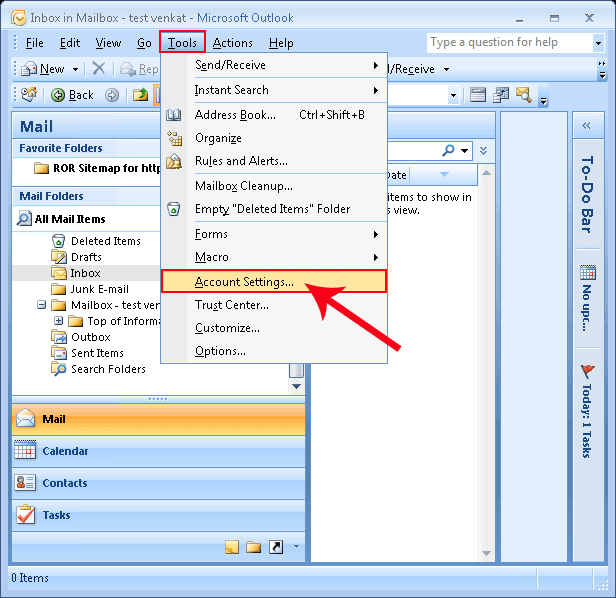This screenshot has height=598, width=616.
Task: Click the Back navigation button
Action: [x=73, y=95]
